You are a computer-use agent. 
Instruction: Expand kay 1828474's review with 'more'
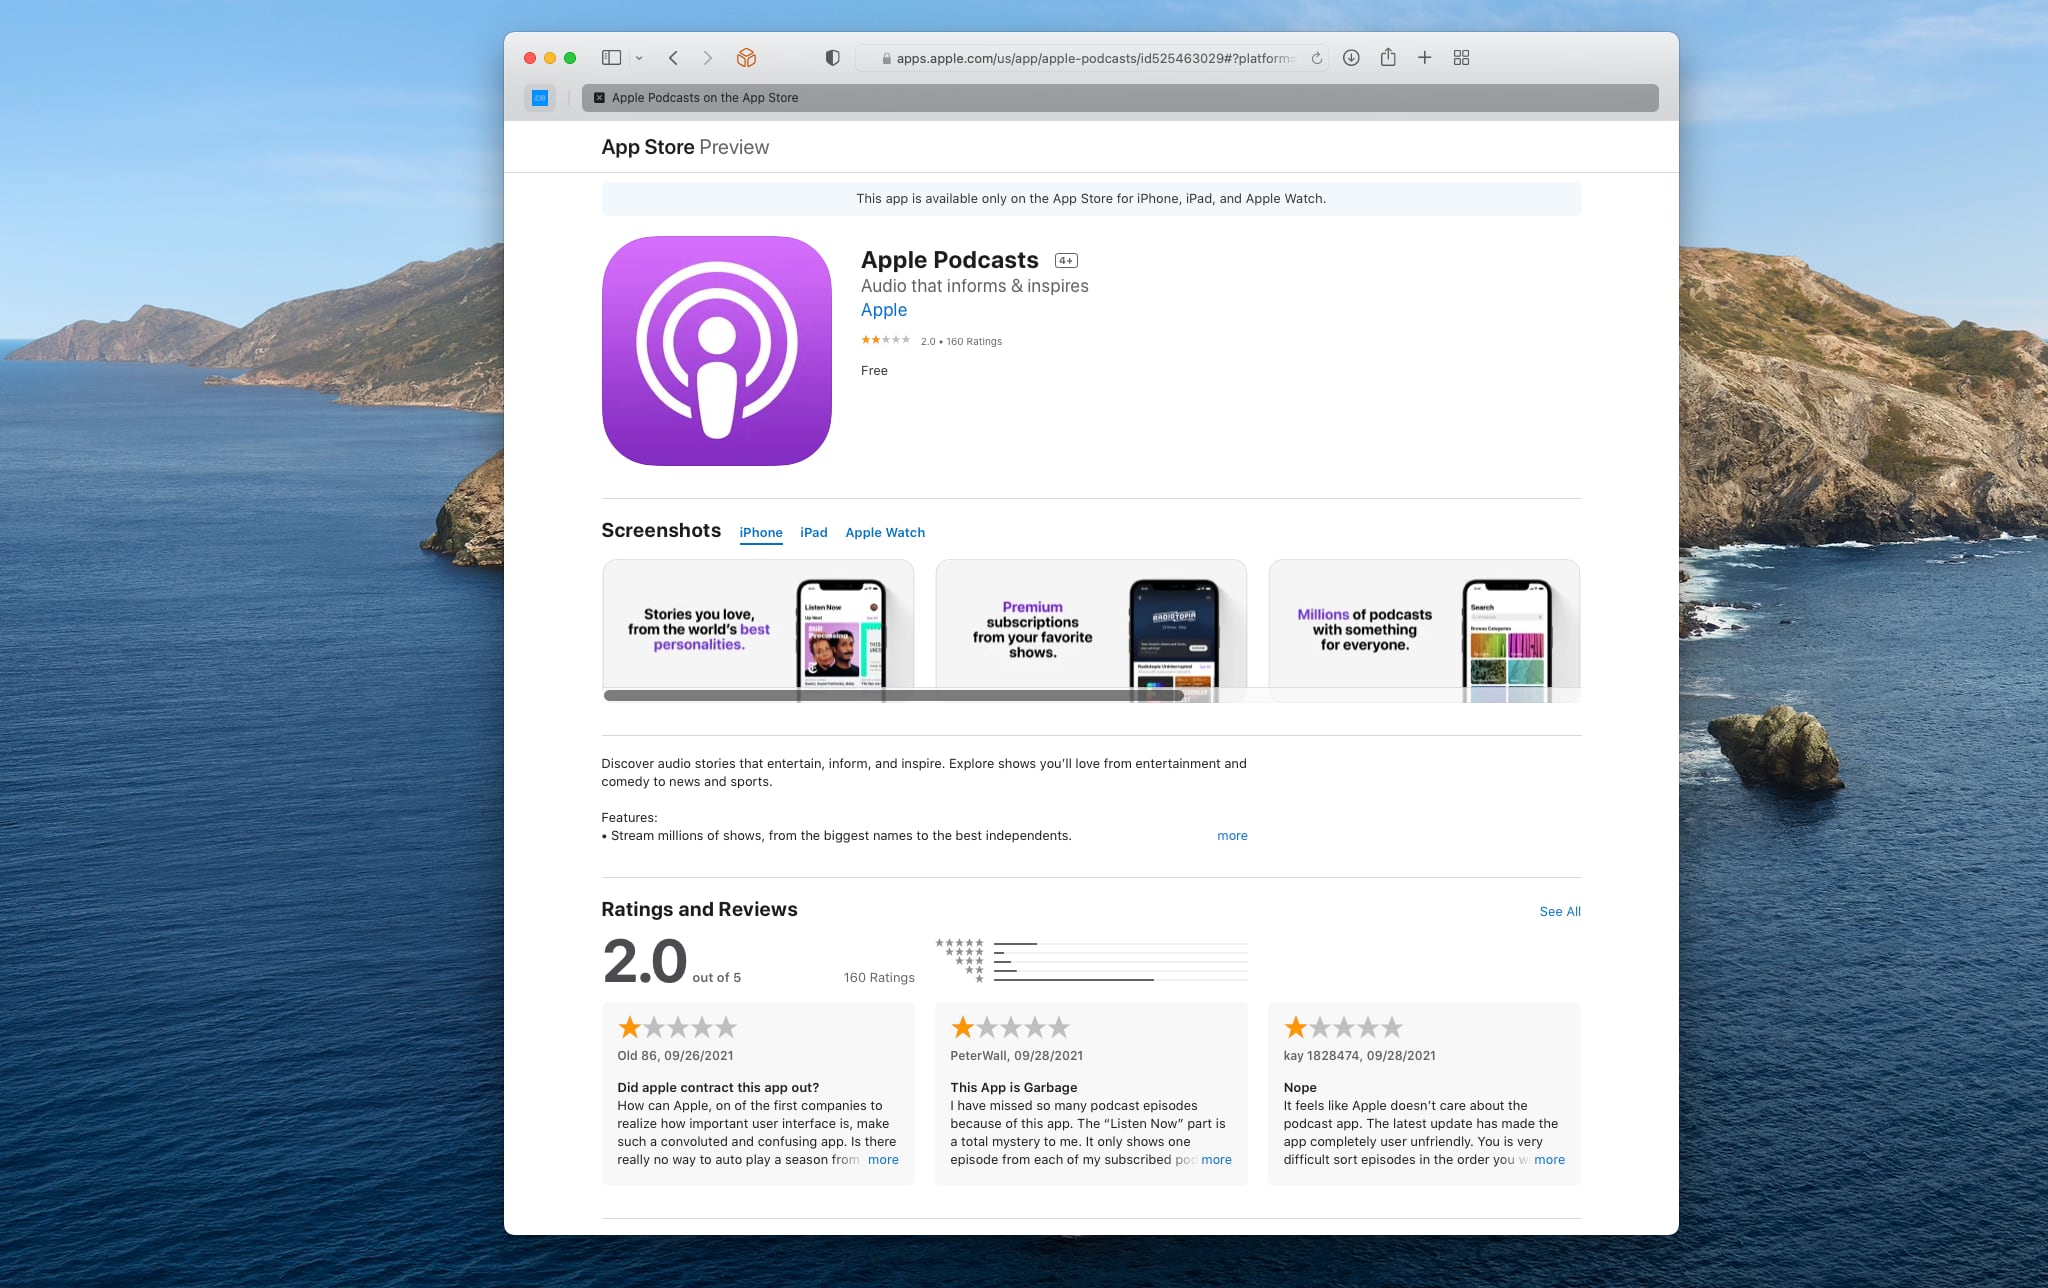[x=1549, y=1160]
